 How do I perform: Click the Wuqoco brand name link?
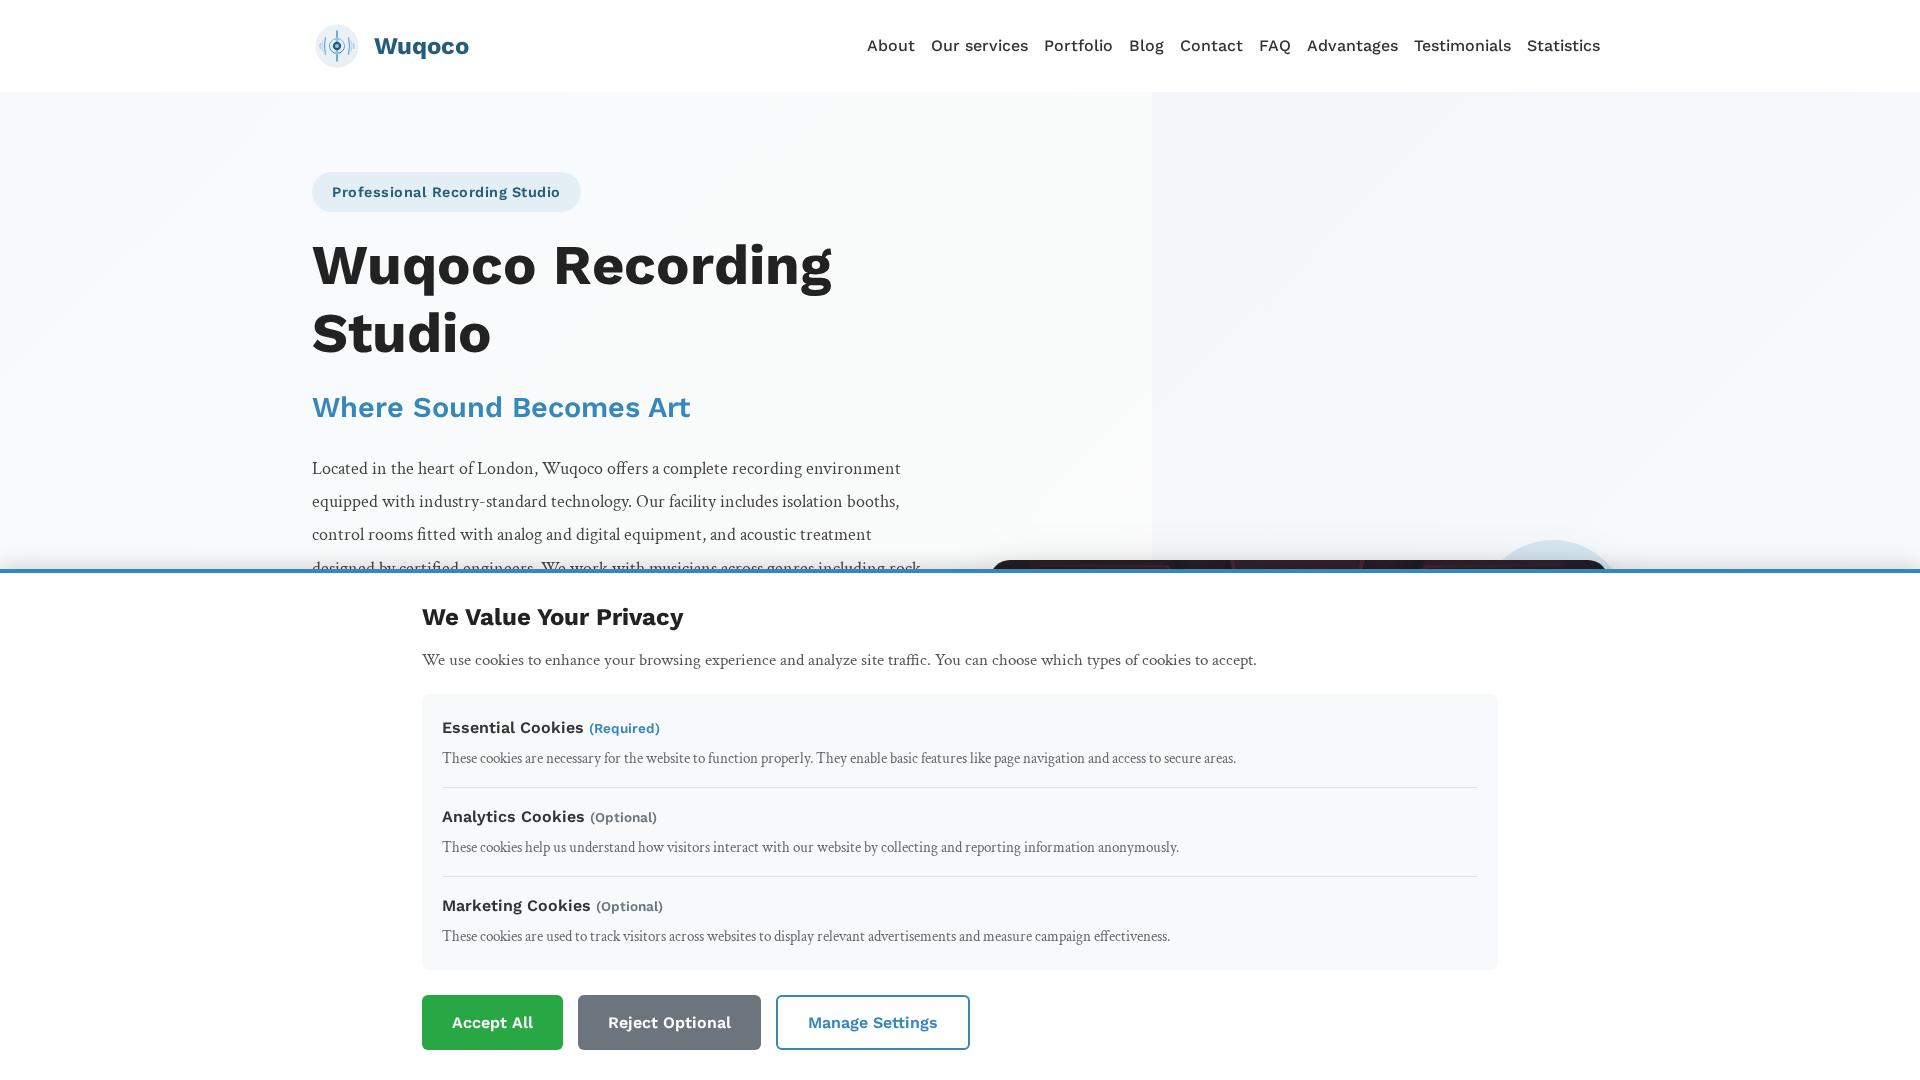pyautogui.click(x=421, y=46)
